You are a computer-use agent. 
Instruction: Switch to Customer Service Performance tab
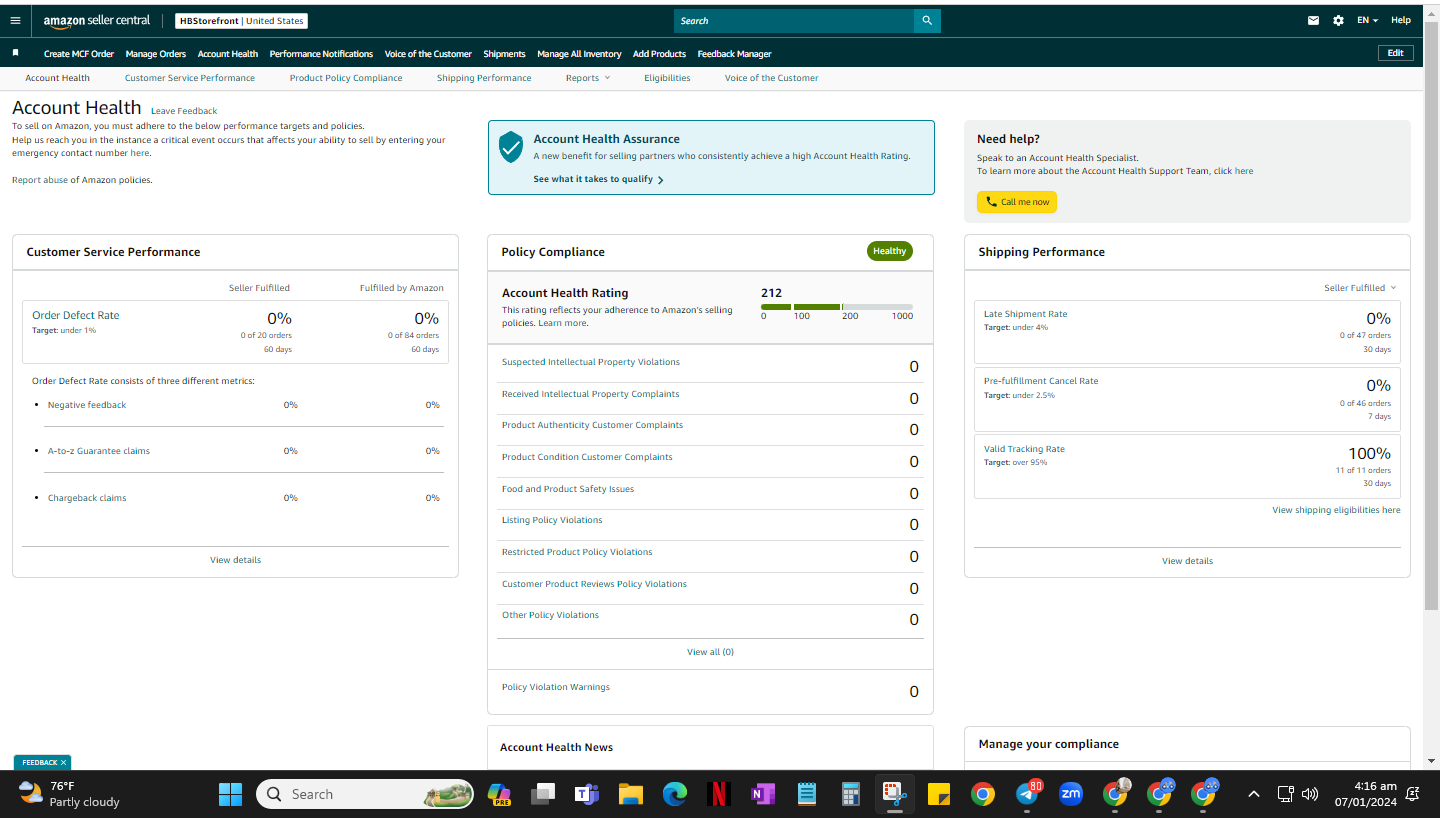coord(190,78)
